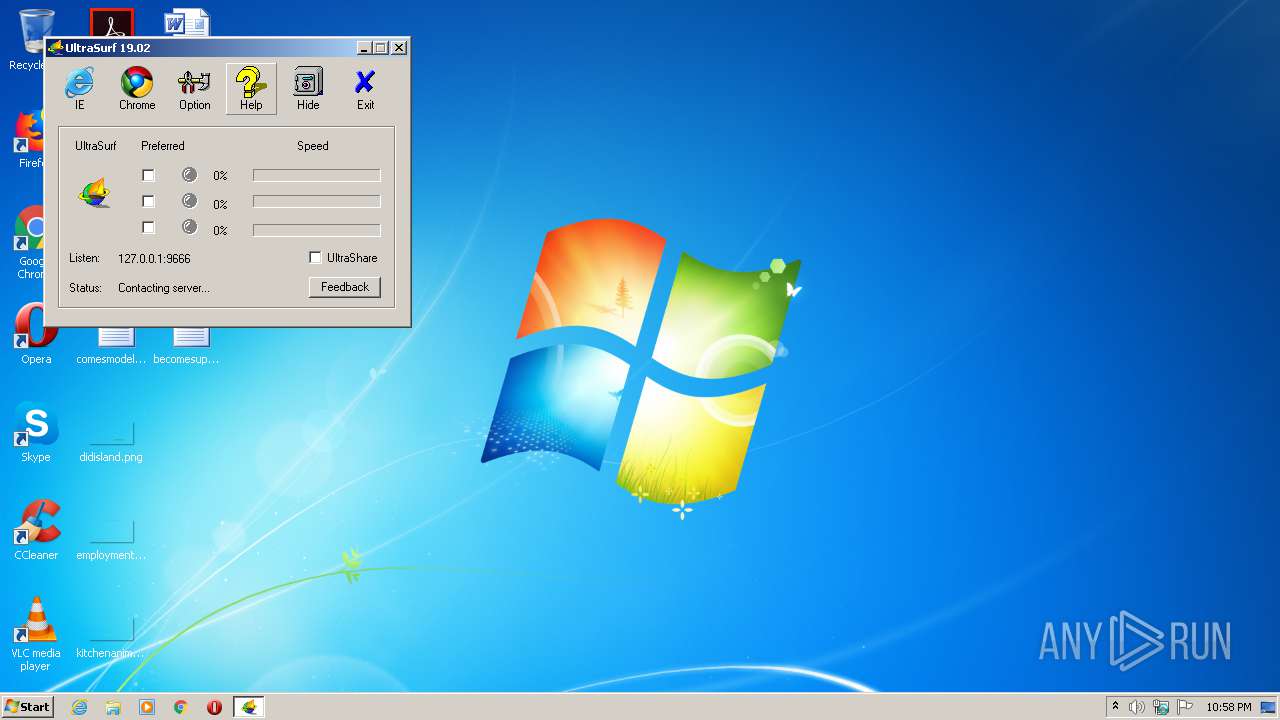The height and width of the screenshot is (720, 1280).
Task: Select the becomesup desktop document
Action: tap(186, 346)
